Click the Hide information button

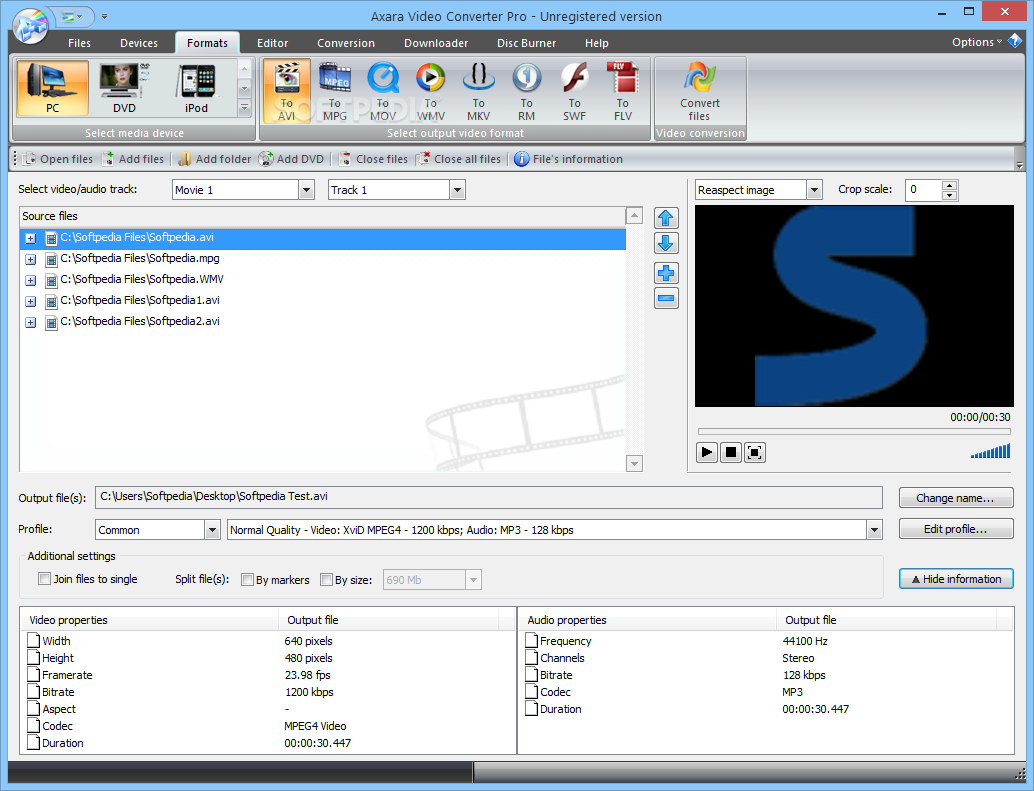pos(956,579)
